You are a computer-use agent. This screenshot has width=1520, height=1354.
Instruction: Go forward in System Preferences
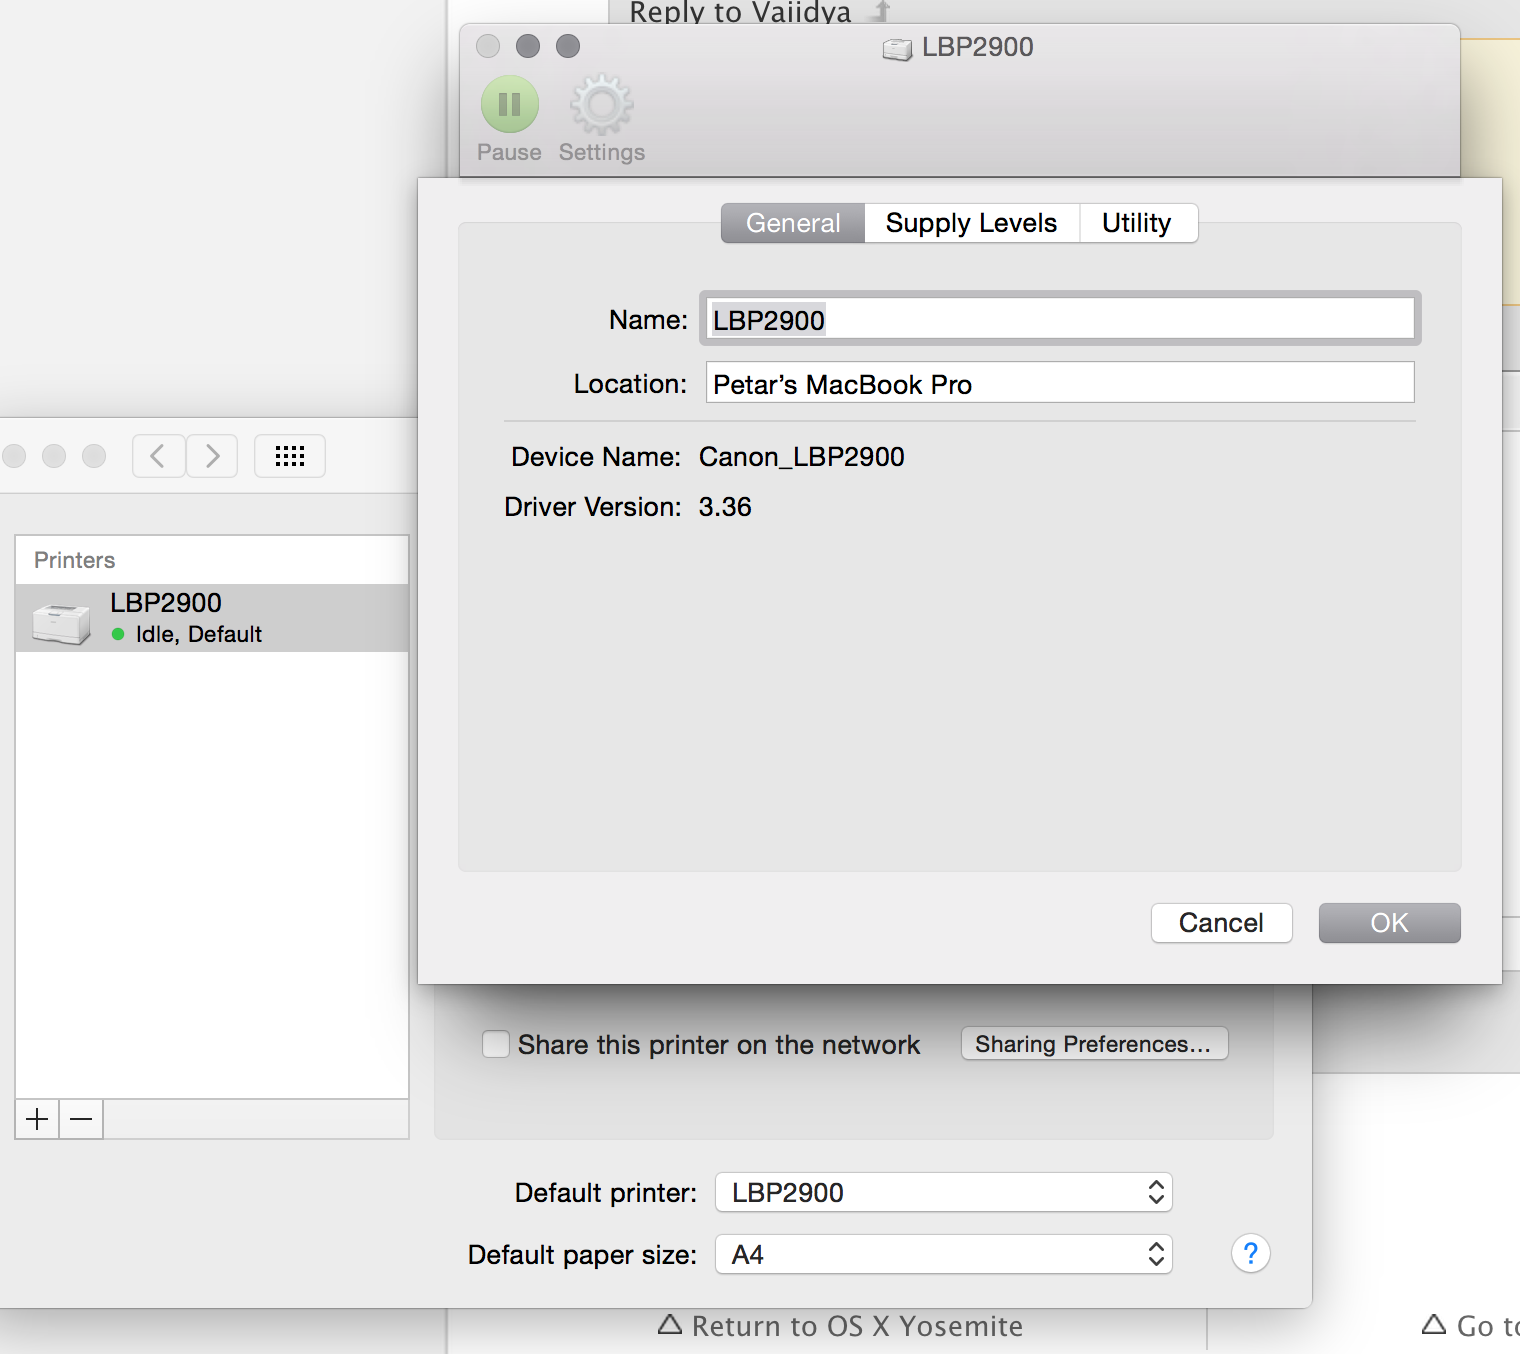[212, 456]
